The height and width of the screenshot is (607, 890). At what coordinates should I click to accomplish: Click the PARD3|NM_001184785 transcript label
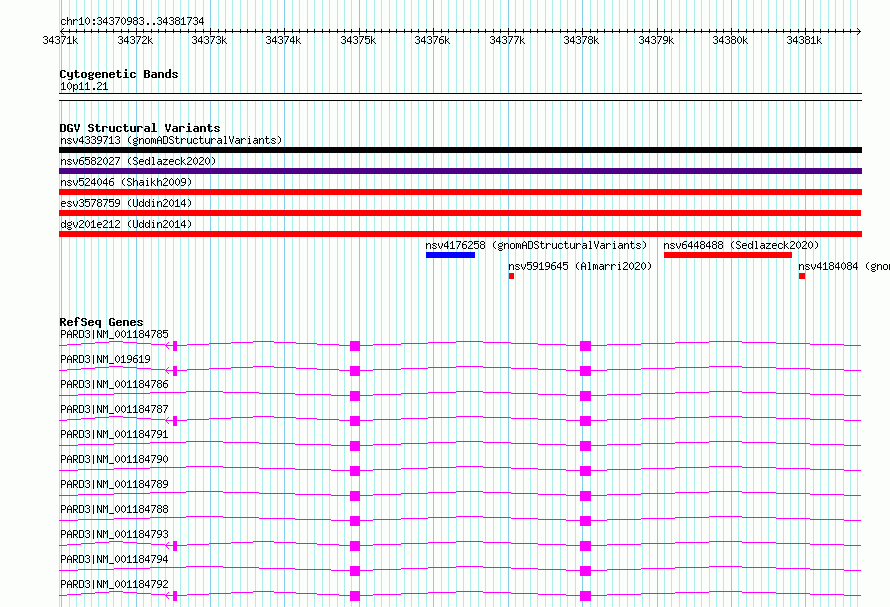point(114,334)
